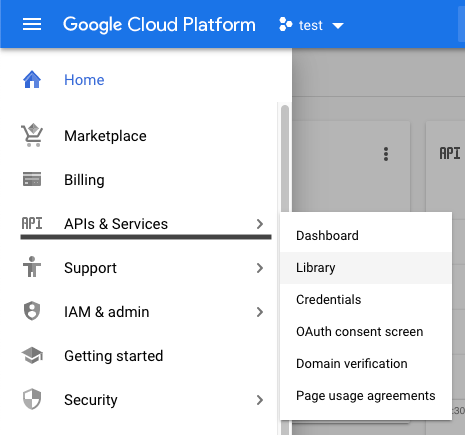Screen dimensions: 465x435
Task: Expand the Security submenu chevron
Action: [260, 400]
